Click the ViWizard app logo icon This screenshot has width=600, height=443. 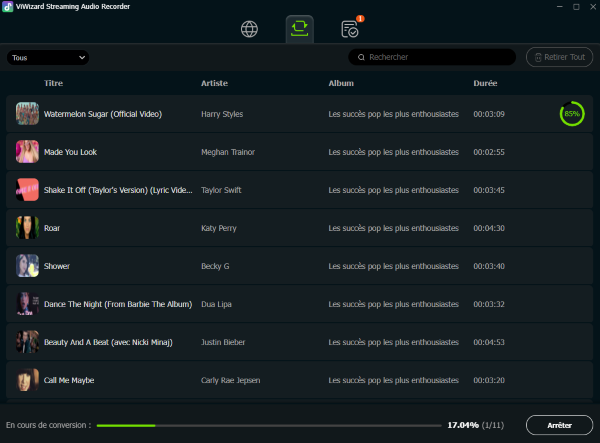[x=9, y=7]
